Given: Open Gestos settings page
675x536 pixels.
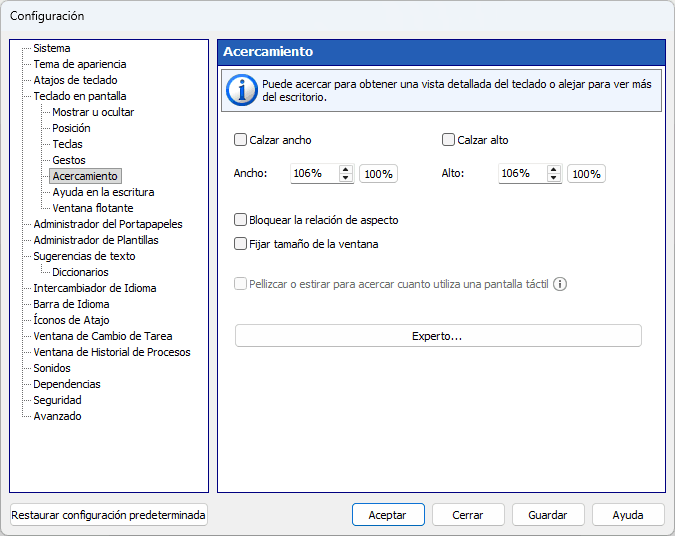Looking at the screenshot, I should tap(69, 160).
